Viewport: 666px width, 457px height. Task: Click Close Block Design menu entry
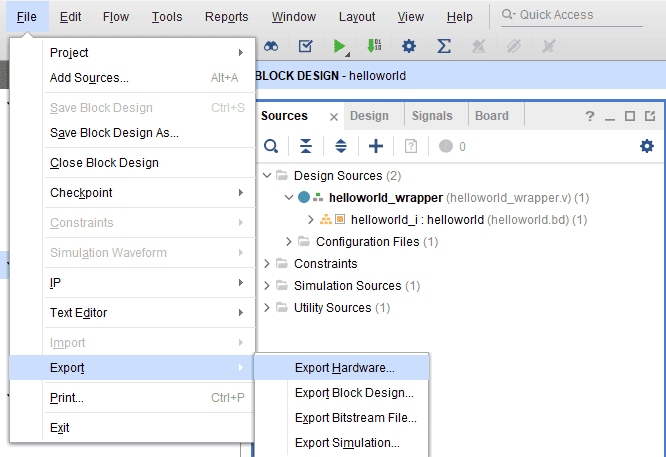(104, 163)
